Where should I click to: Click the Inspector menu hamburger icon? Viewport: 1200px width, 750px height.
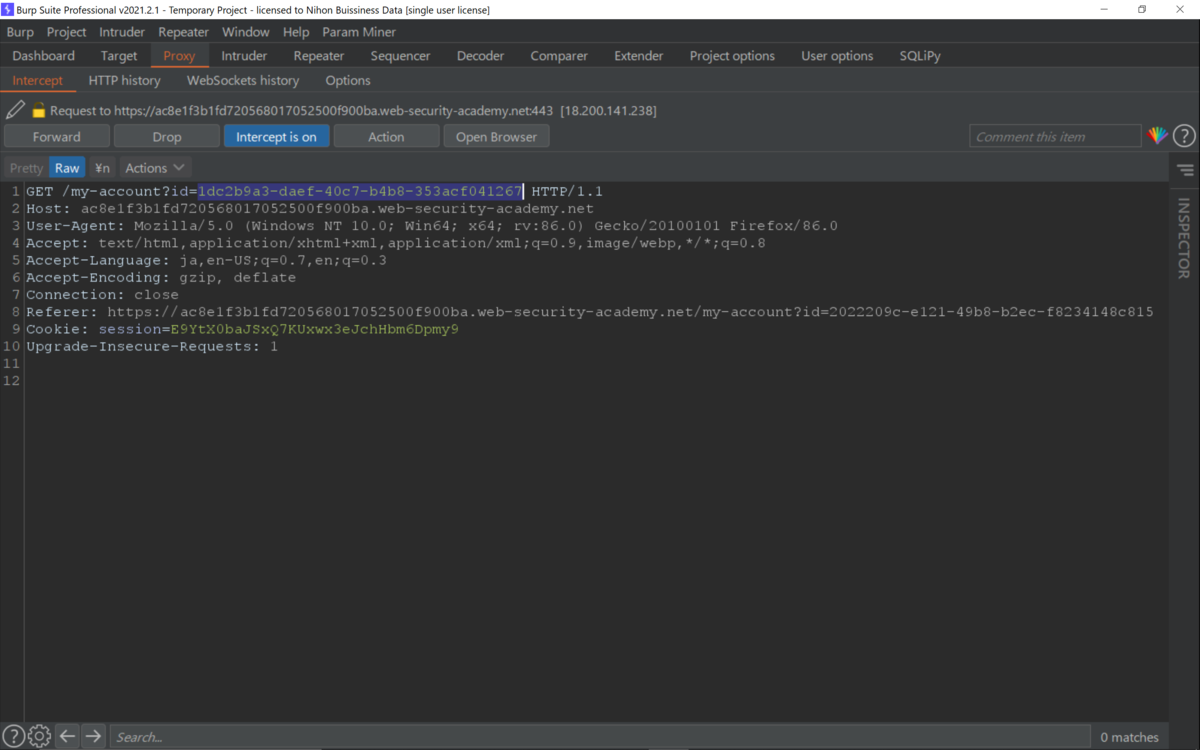click(x=1185, y=170)
